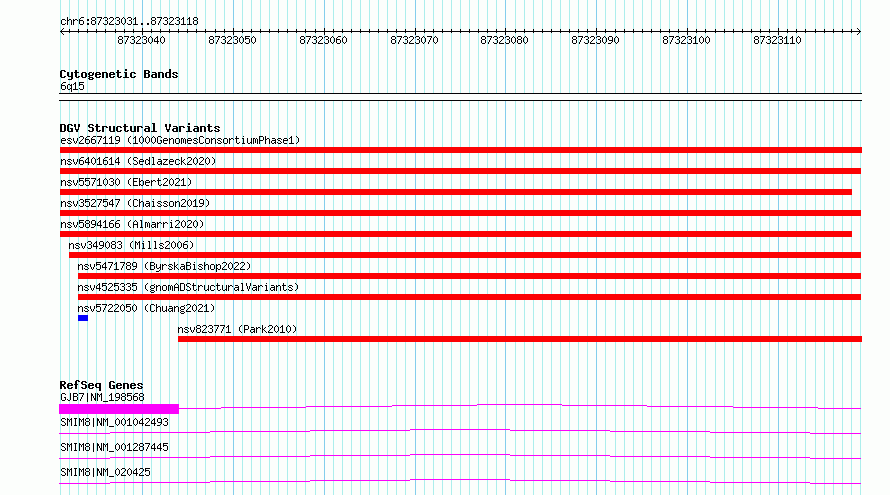Click ruler position 87323100
Image resolution: width=890 pixels, height=495 pixels.
click(x=686, y=40)
